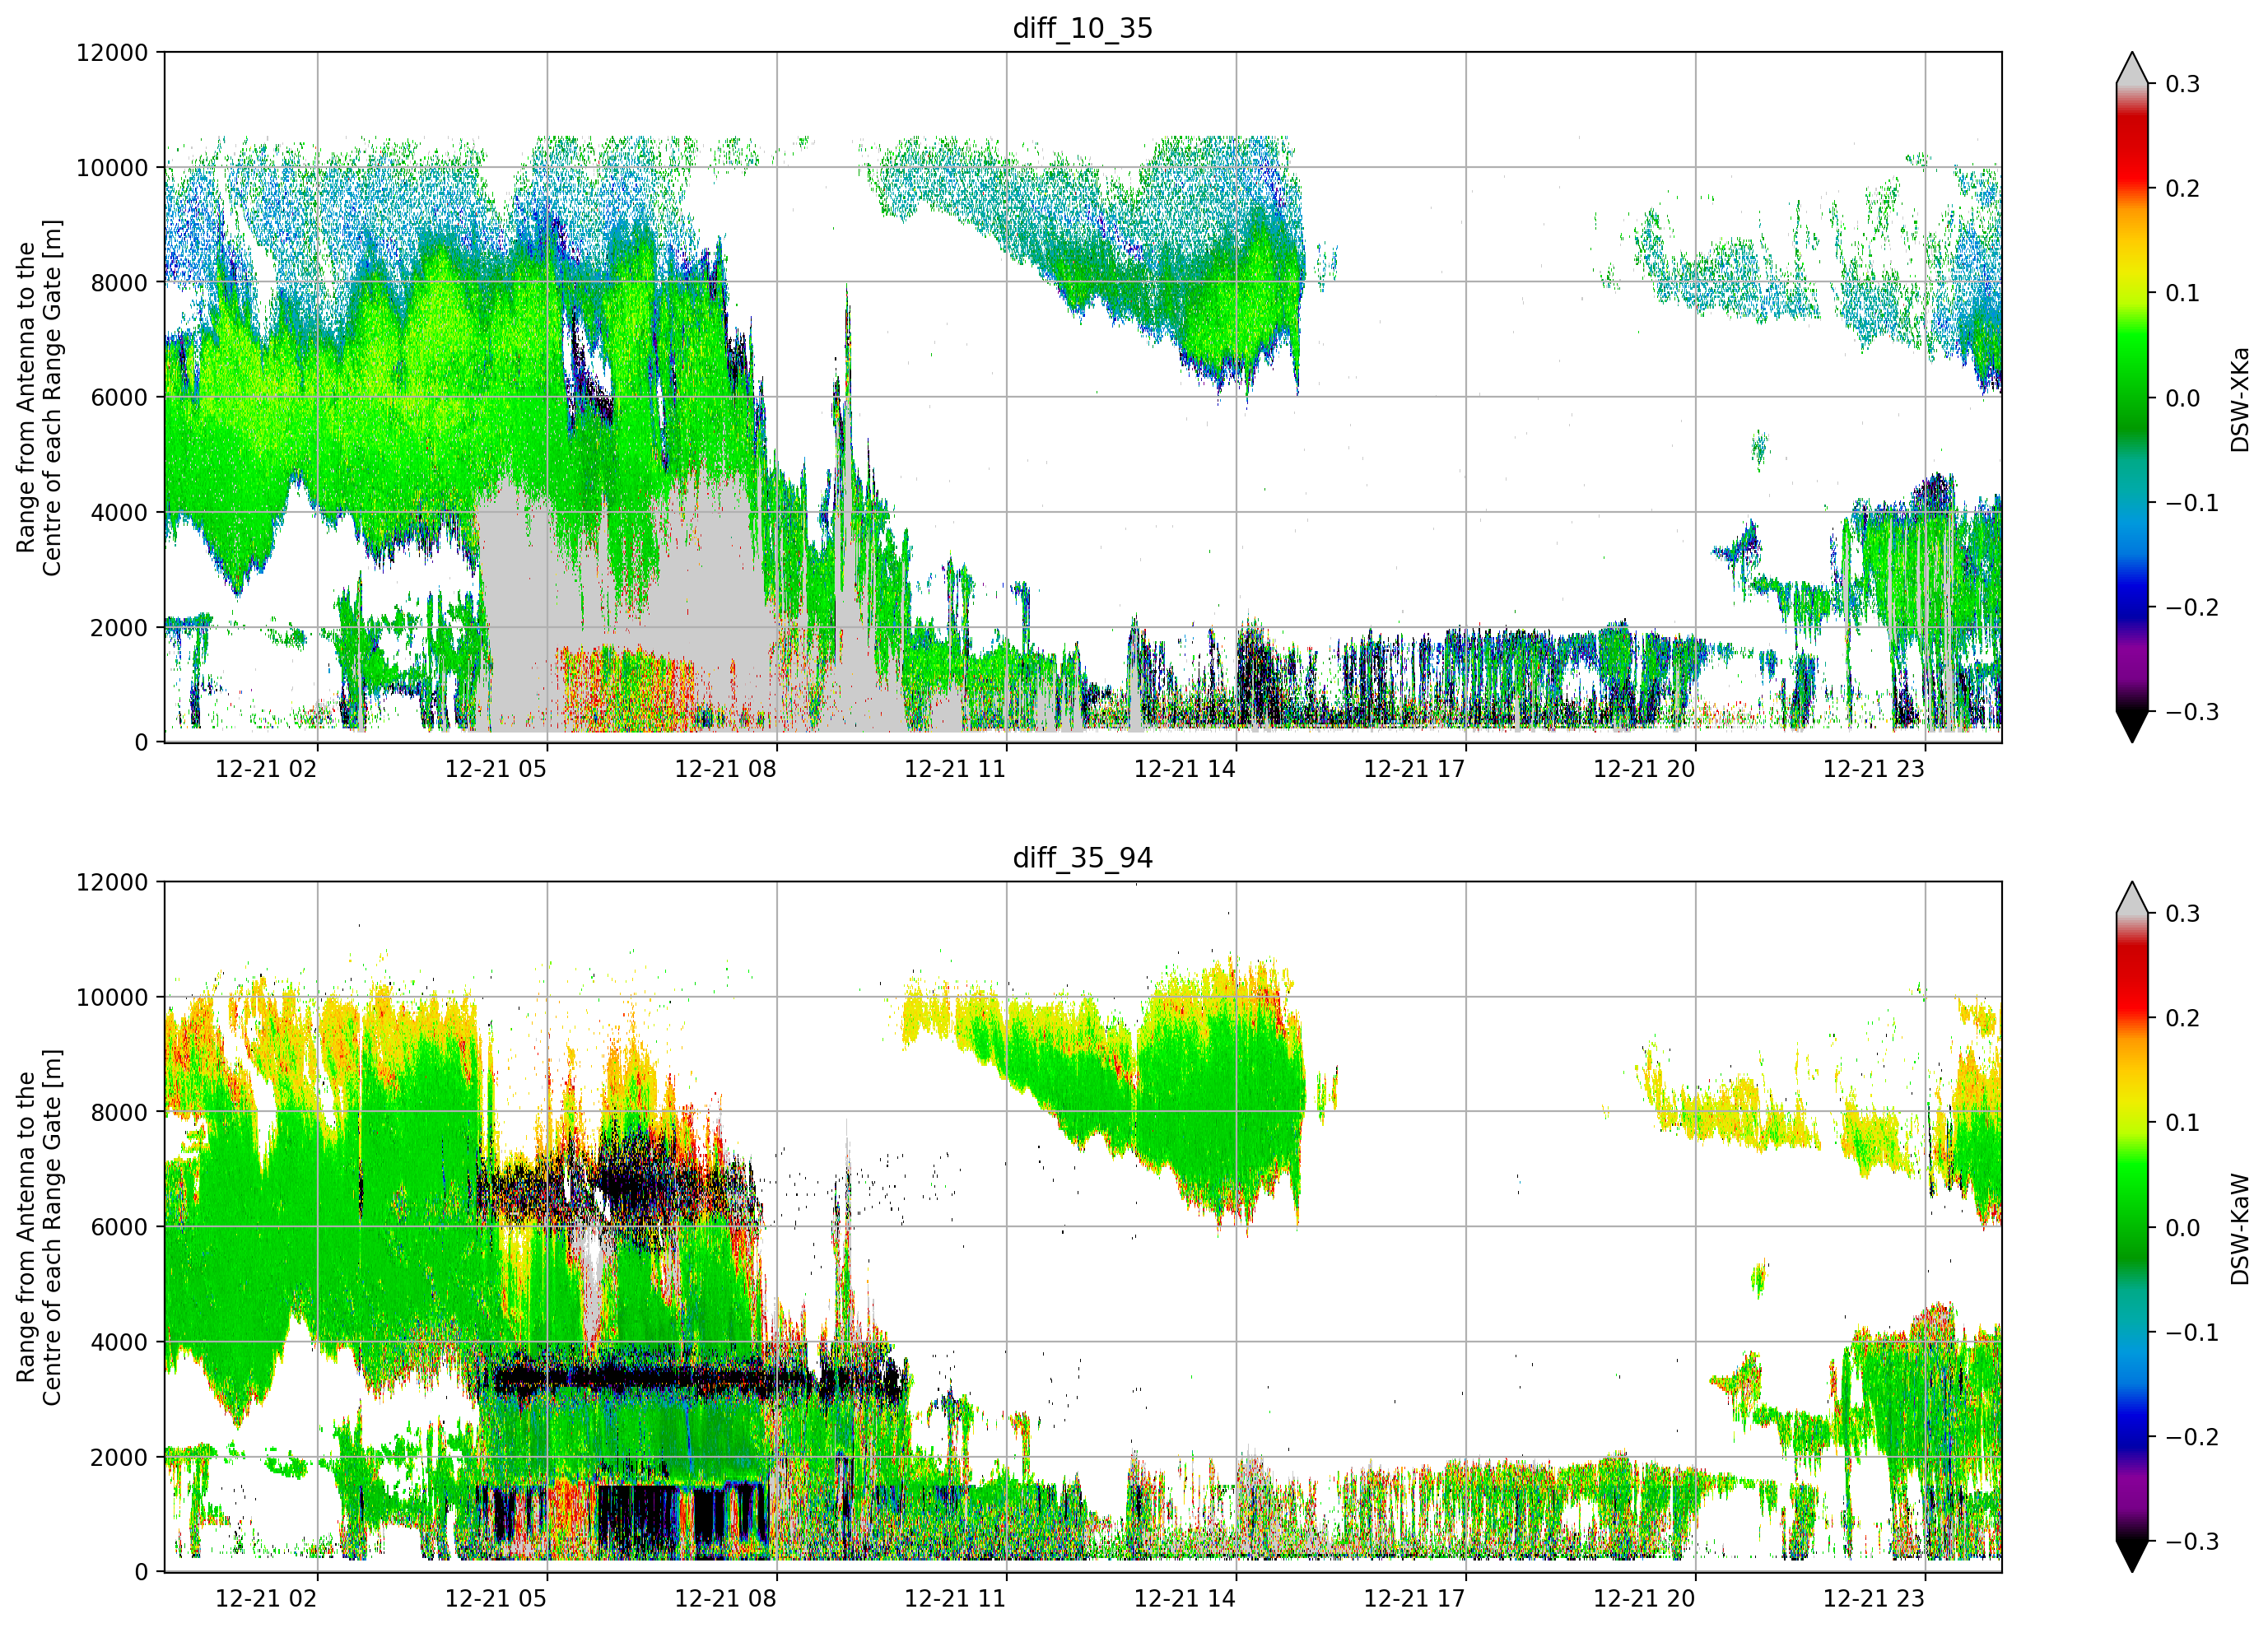Click the '−0.3' tick on the DSW-KaW colorbar
The image size is (2268, 1628).
[x=2192, y=1542]
